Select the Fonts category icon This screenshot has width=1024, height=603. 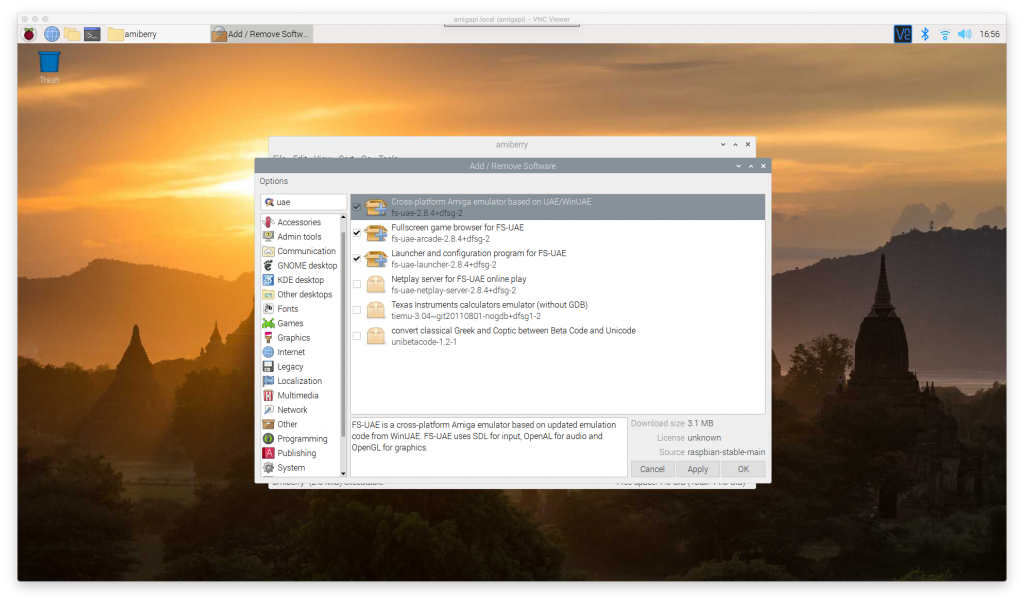tap(268, 308)
